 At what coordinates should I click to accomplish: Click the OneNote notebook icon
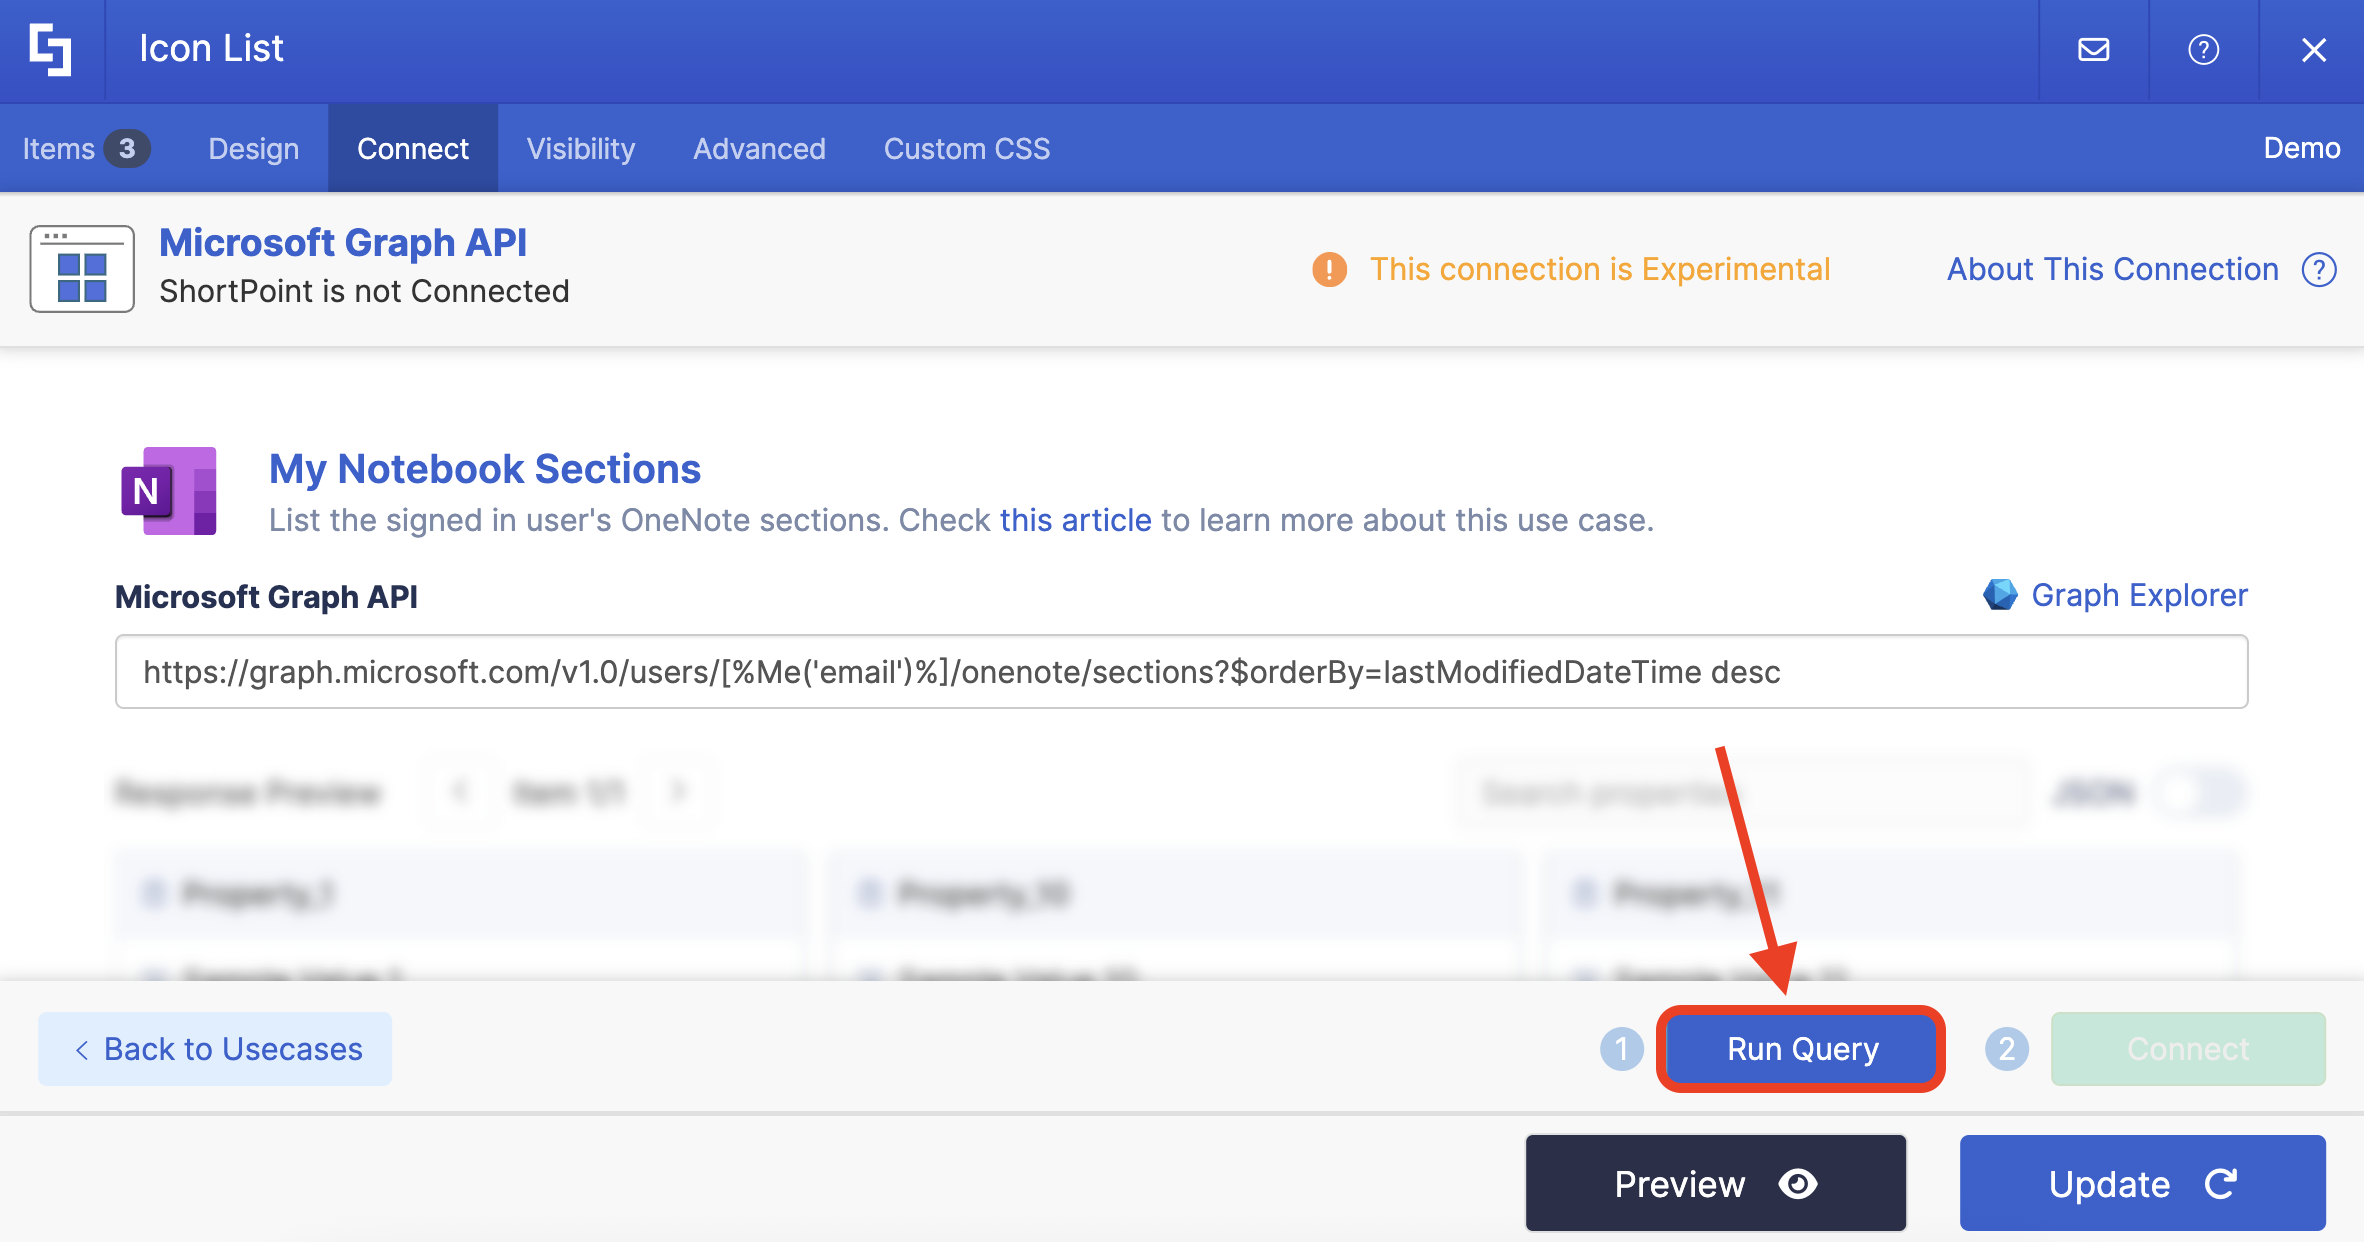point(169,491)
